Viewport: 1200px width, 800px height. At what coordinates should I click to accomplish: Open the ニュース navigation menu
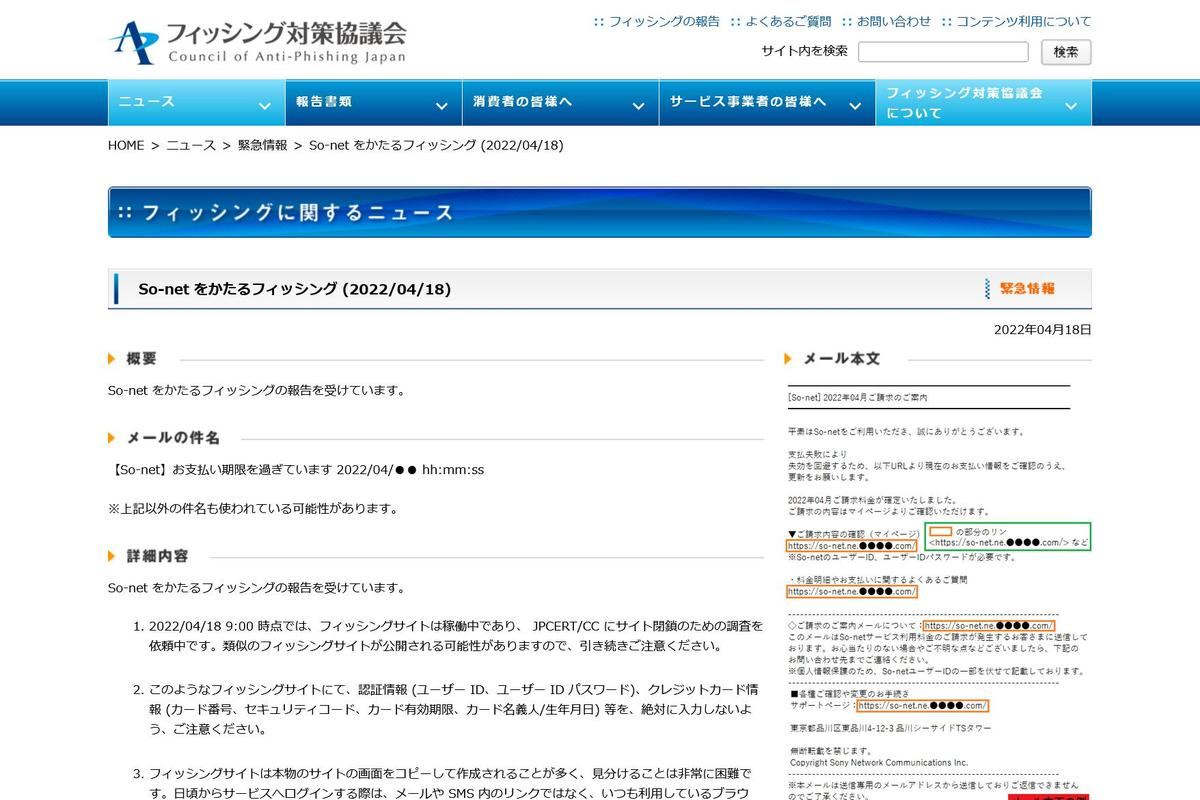pyautogui.click(x=196, y=103)
